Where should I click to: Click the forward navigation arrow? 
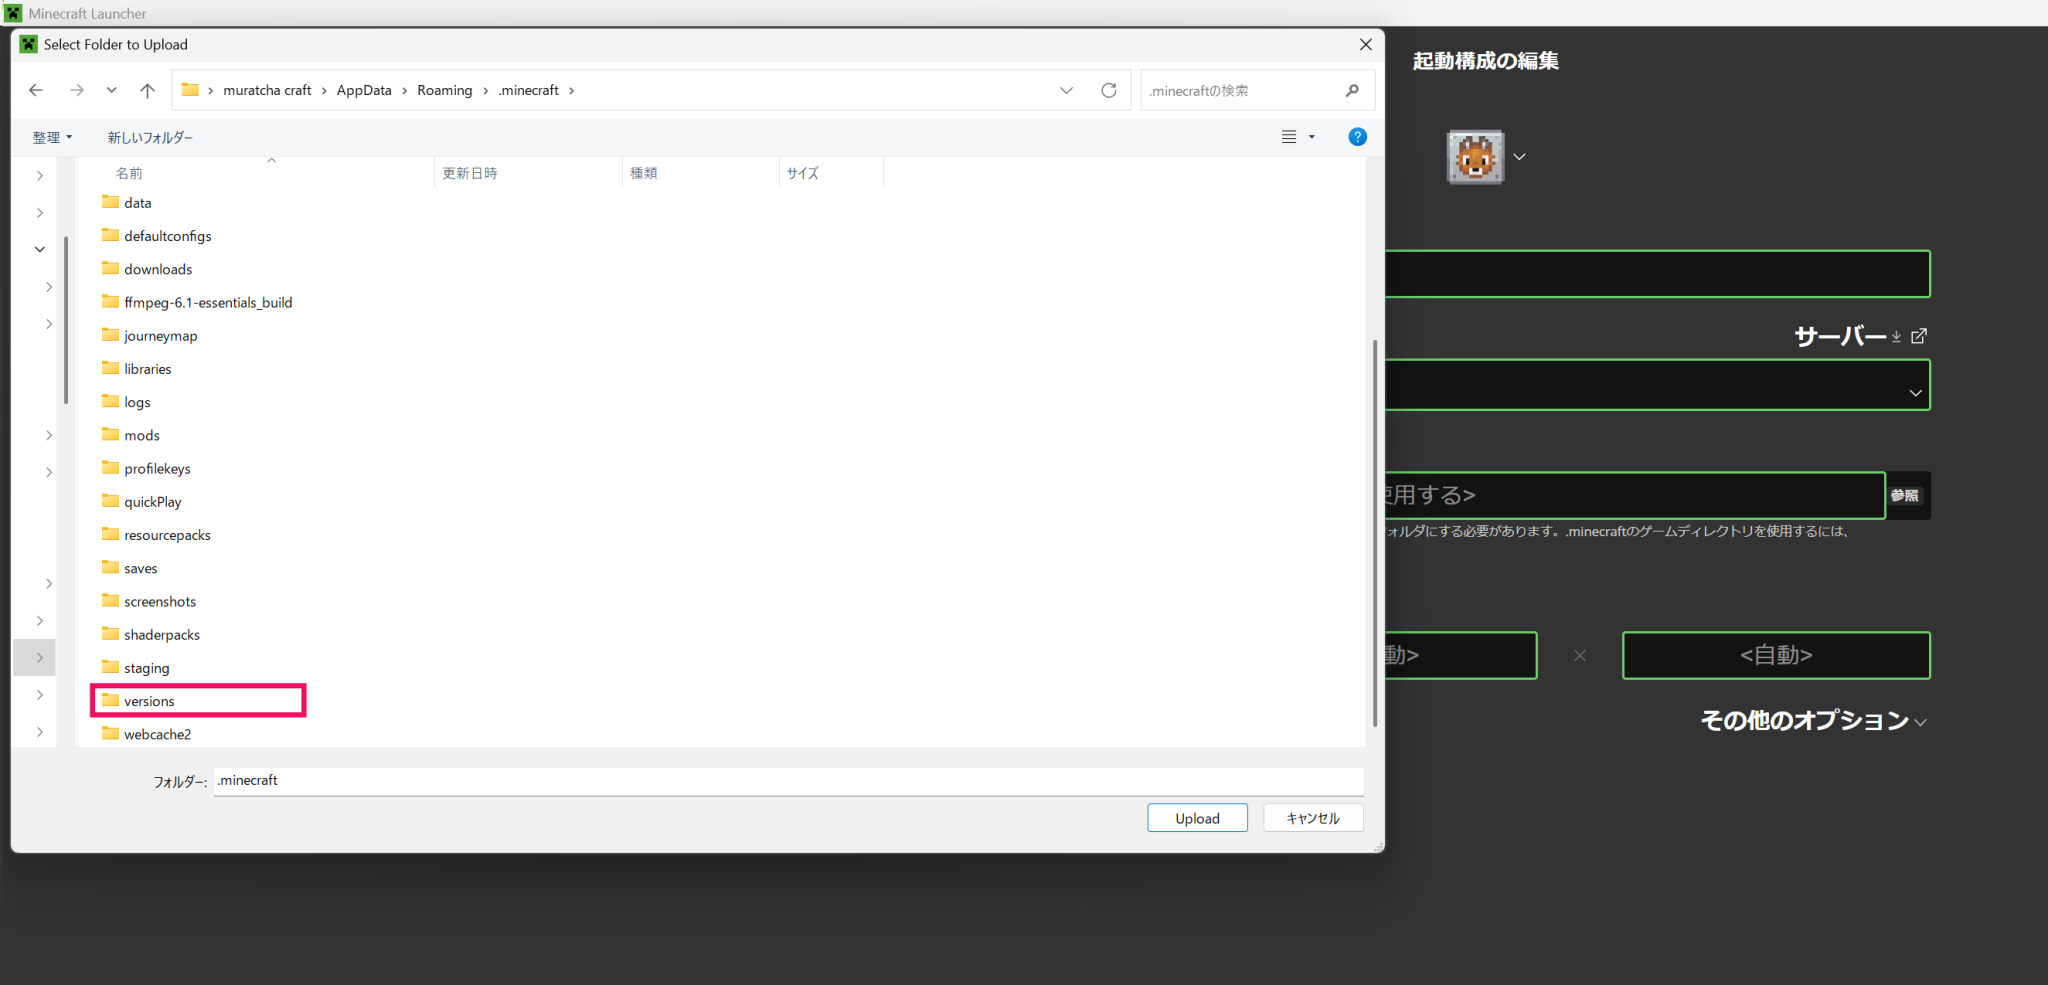[x=77, y=90]
